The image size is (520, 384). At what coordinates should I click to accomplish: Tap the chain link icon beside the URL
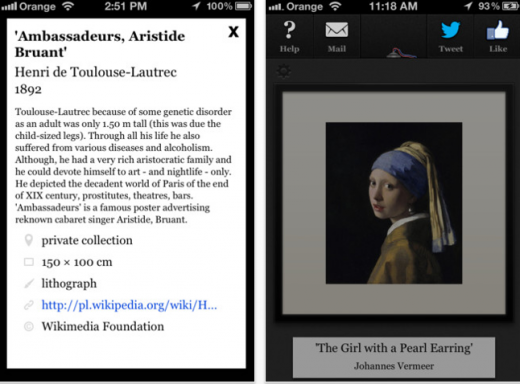point(29,305)
